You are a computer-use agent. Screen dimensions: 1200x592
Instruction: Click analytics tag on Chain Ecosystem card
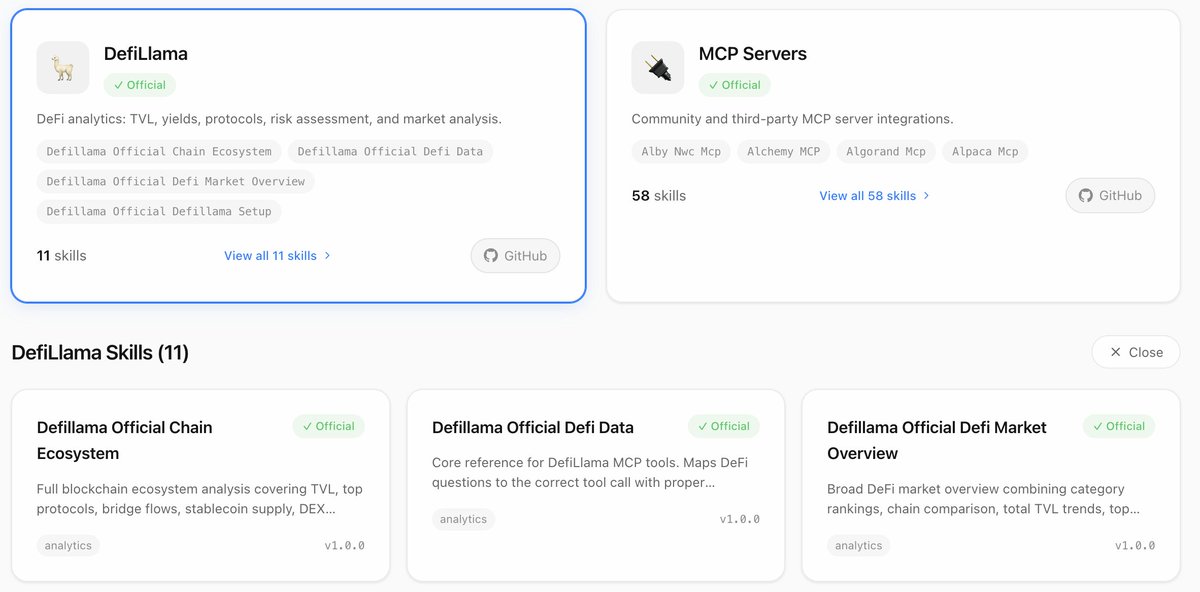tap(69, 546)
